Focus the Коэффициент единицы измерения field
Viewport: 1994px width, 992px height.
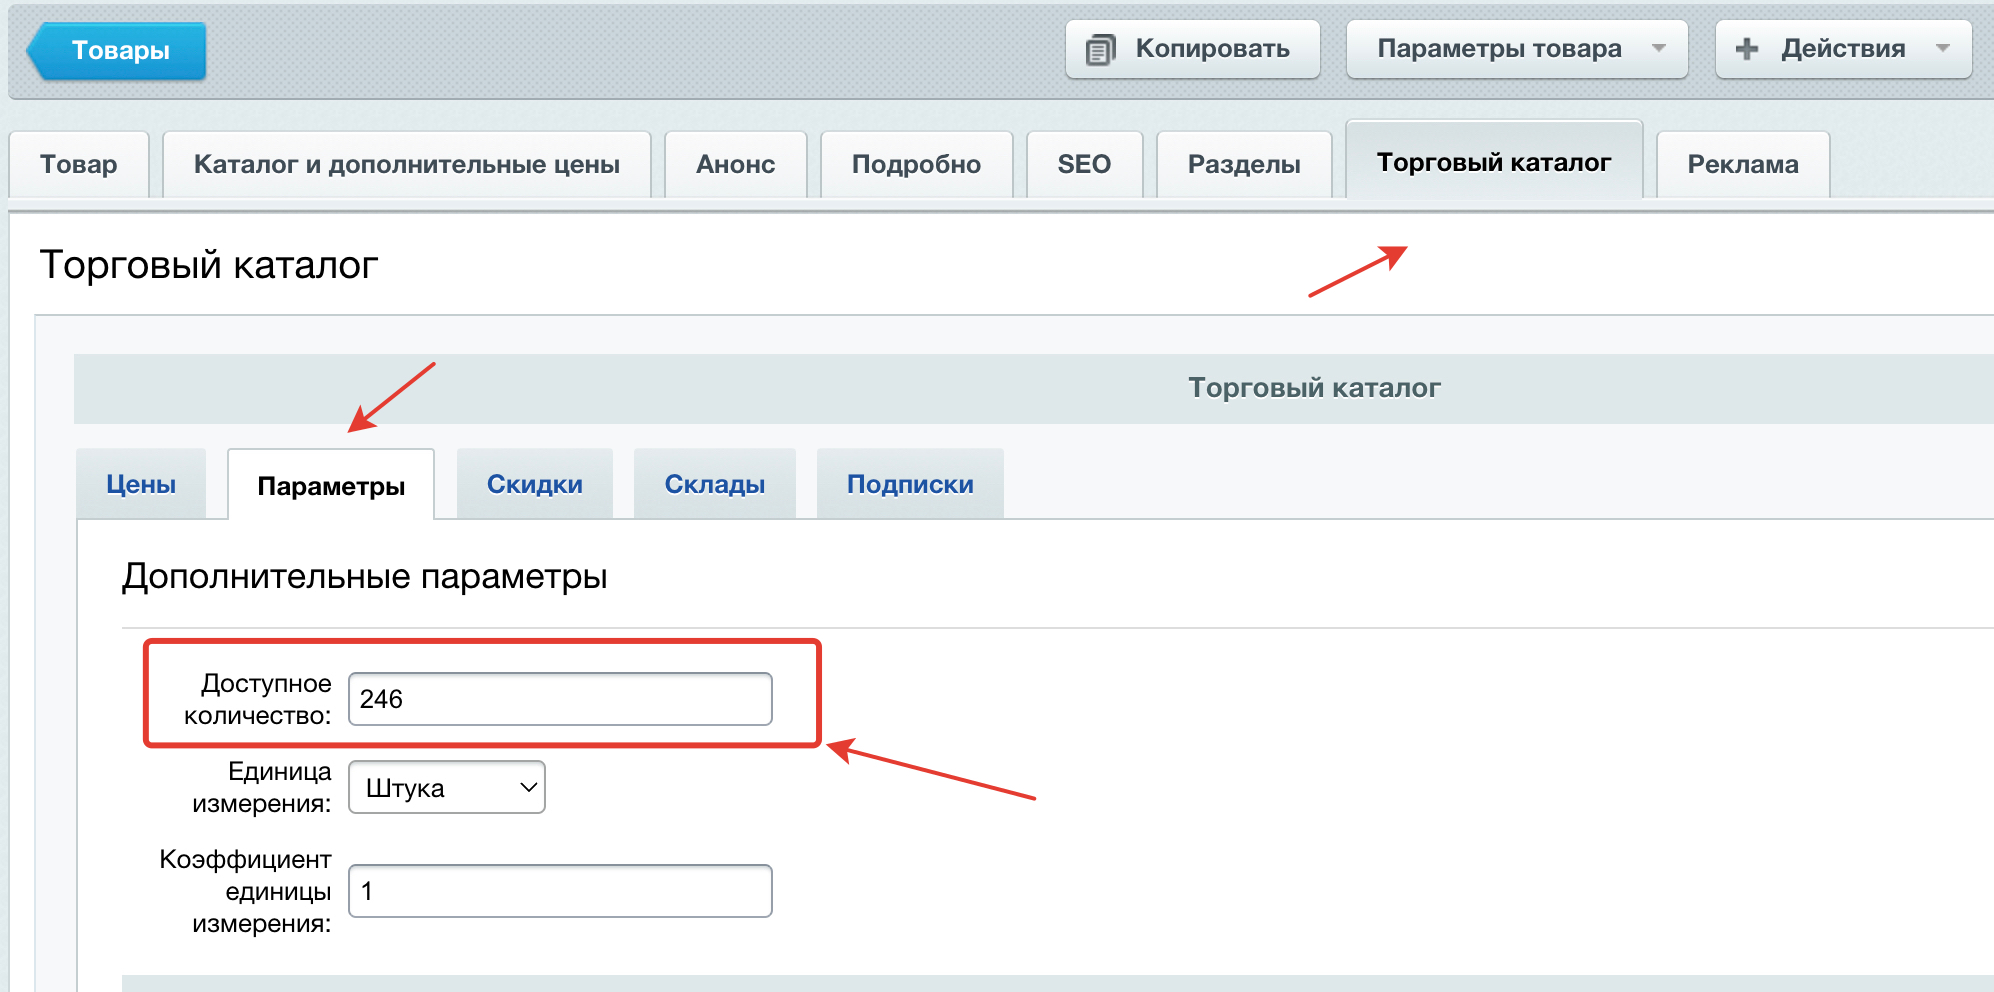(560, 891)
